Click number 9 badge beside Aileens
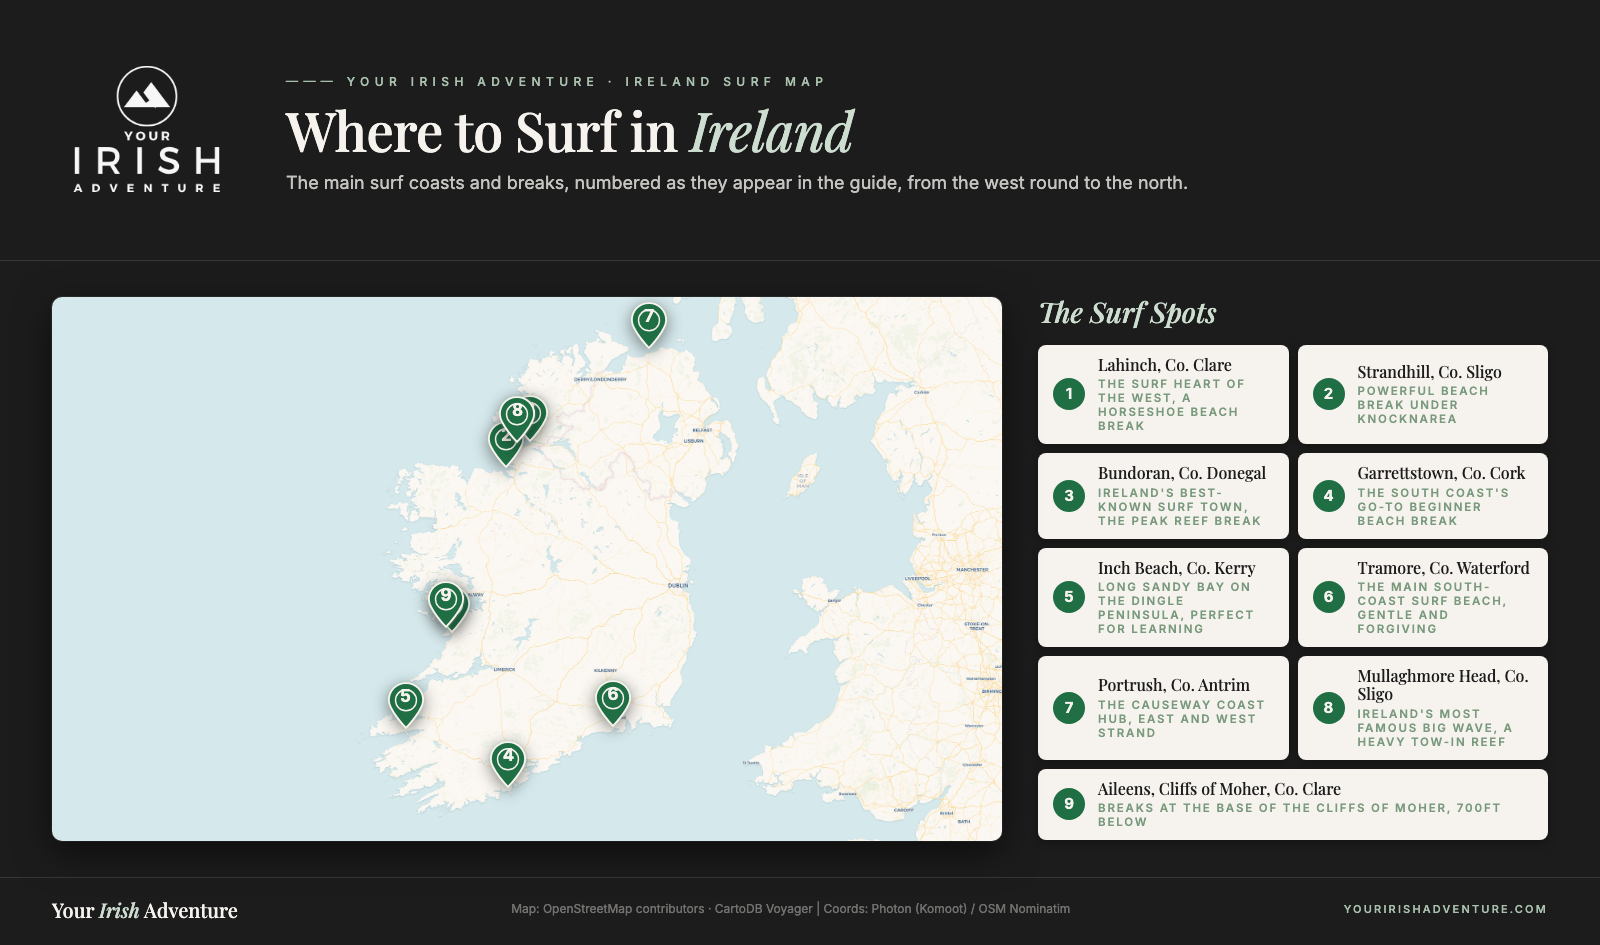The width and height of the screenshot is (1600, 945). pyautogui.click(x=1069, y=804)
